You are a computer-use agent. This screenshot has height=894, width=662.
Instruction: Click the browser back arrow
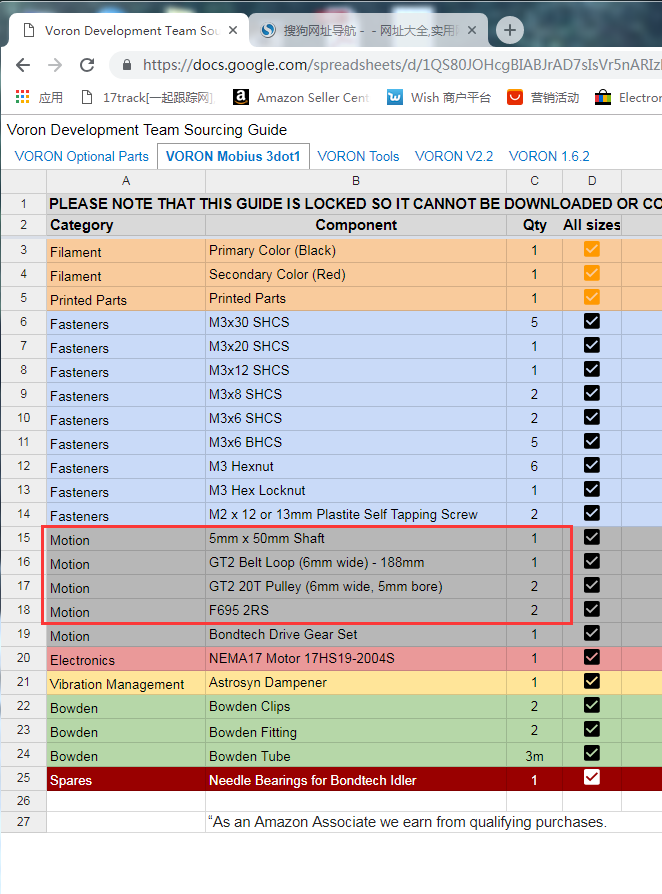tap(23, 65)
